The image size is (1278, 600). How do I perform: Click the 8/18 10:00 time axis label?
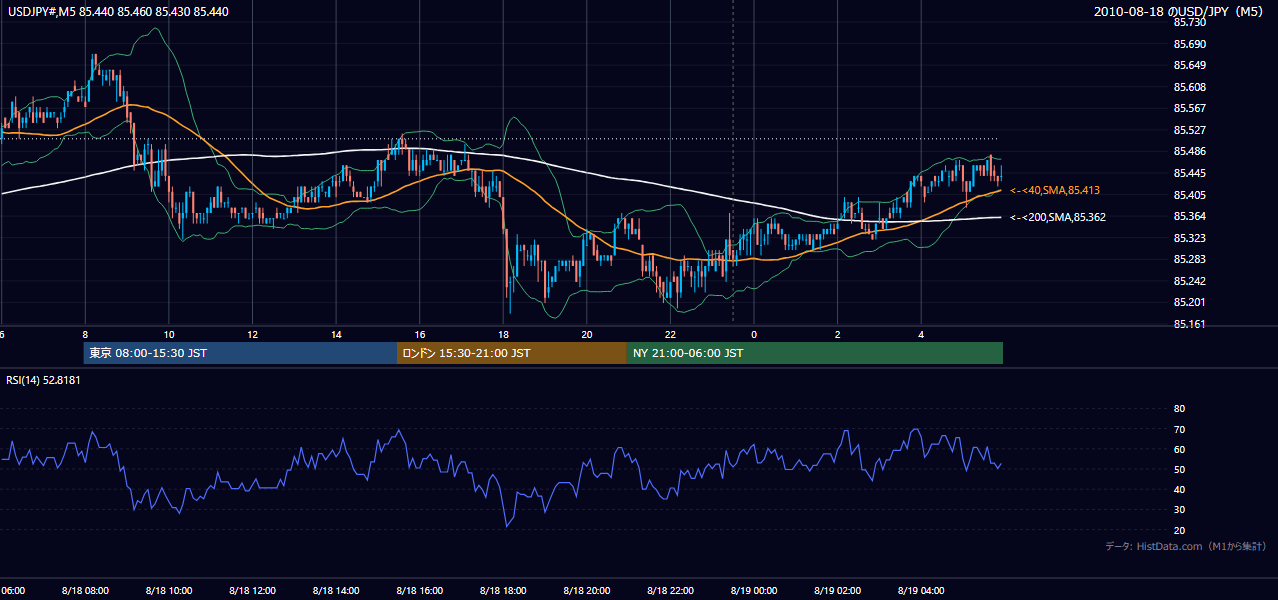168,590
